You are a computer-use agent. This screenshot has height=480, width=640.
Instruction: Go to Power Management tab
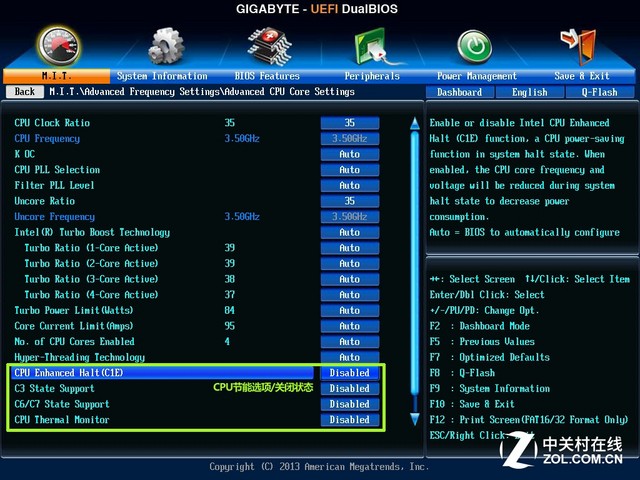point(477,76)
